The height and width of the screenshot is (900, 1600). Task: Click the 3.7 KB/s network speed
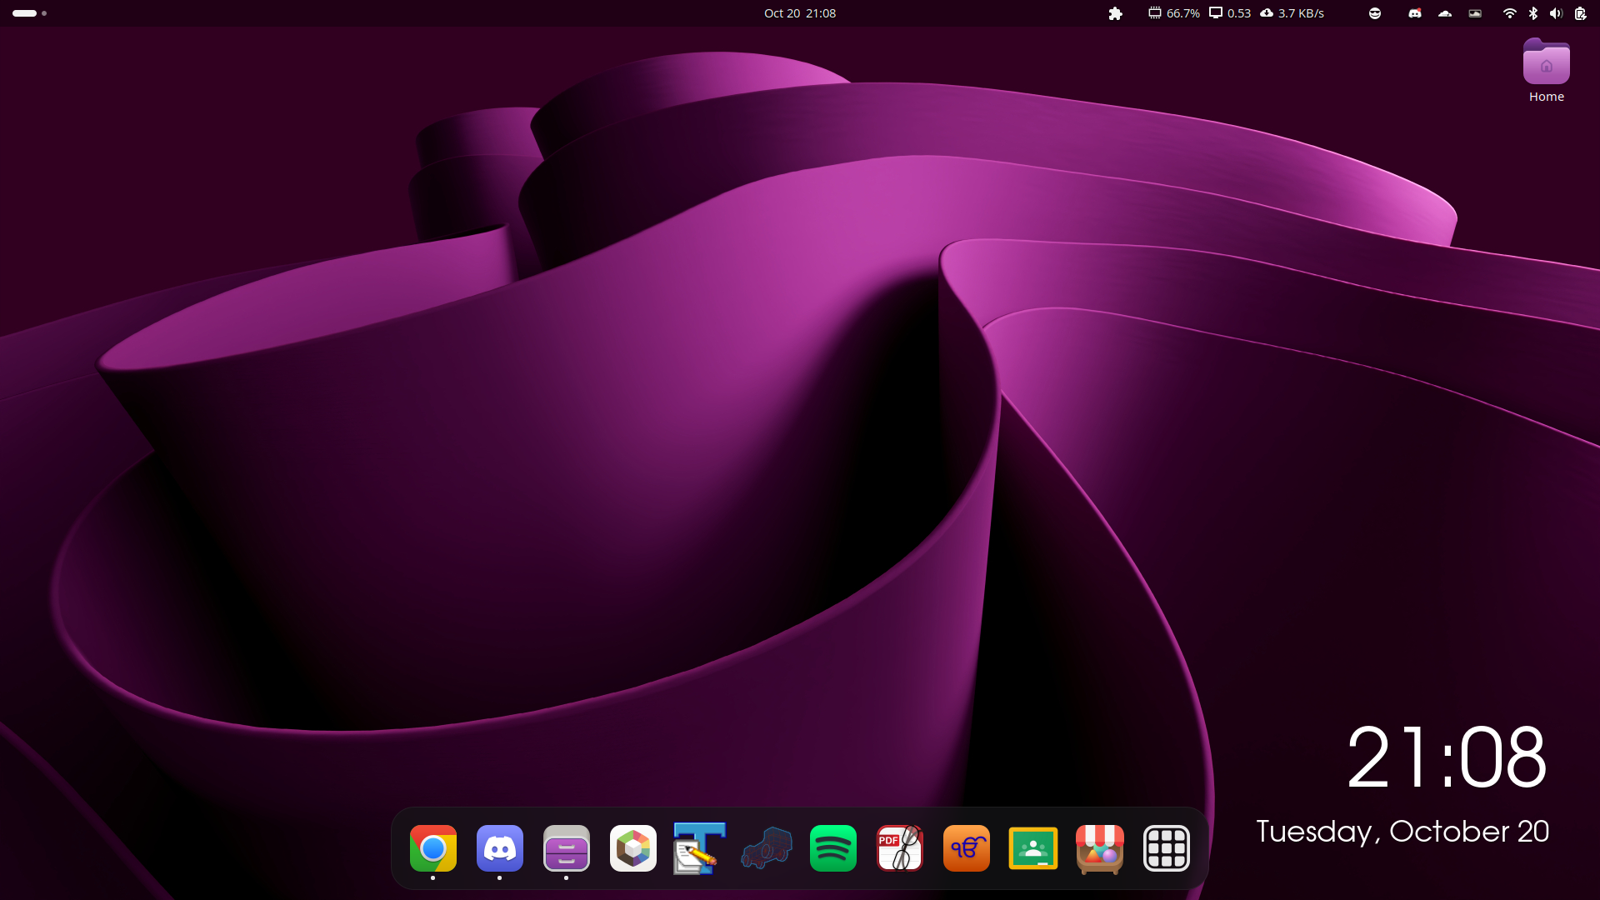click(x=1292, y=13)
